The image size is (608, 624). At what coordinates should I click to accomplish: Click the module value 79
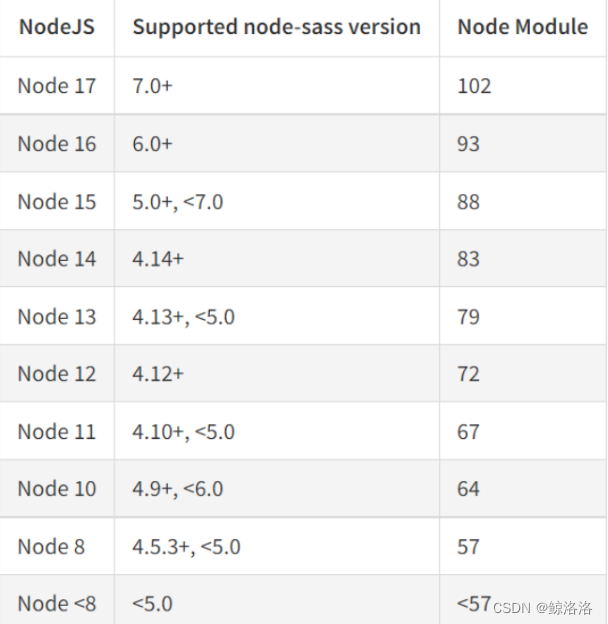pos(468,317)
